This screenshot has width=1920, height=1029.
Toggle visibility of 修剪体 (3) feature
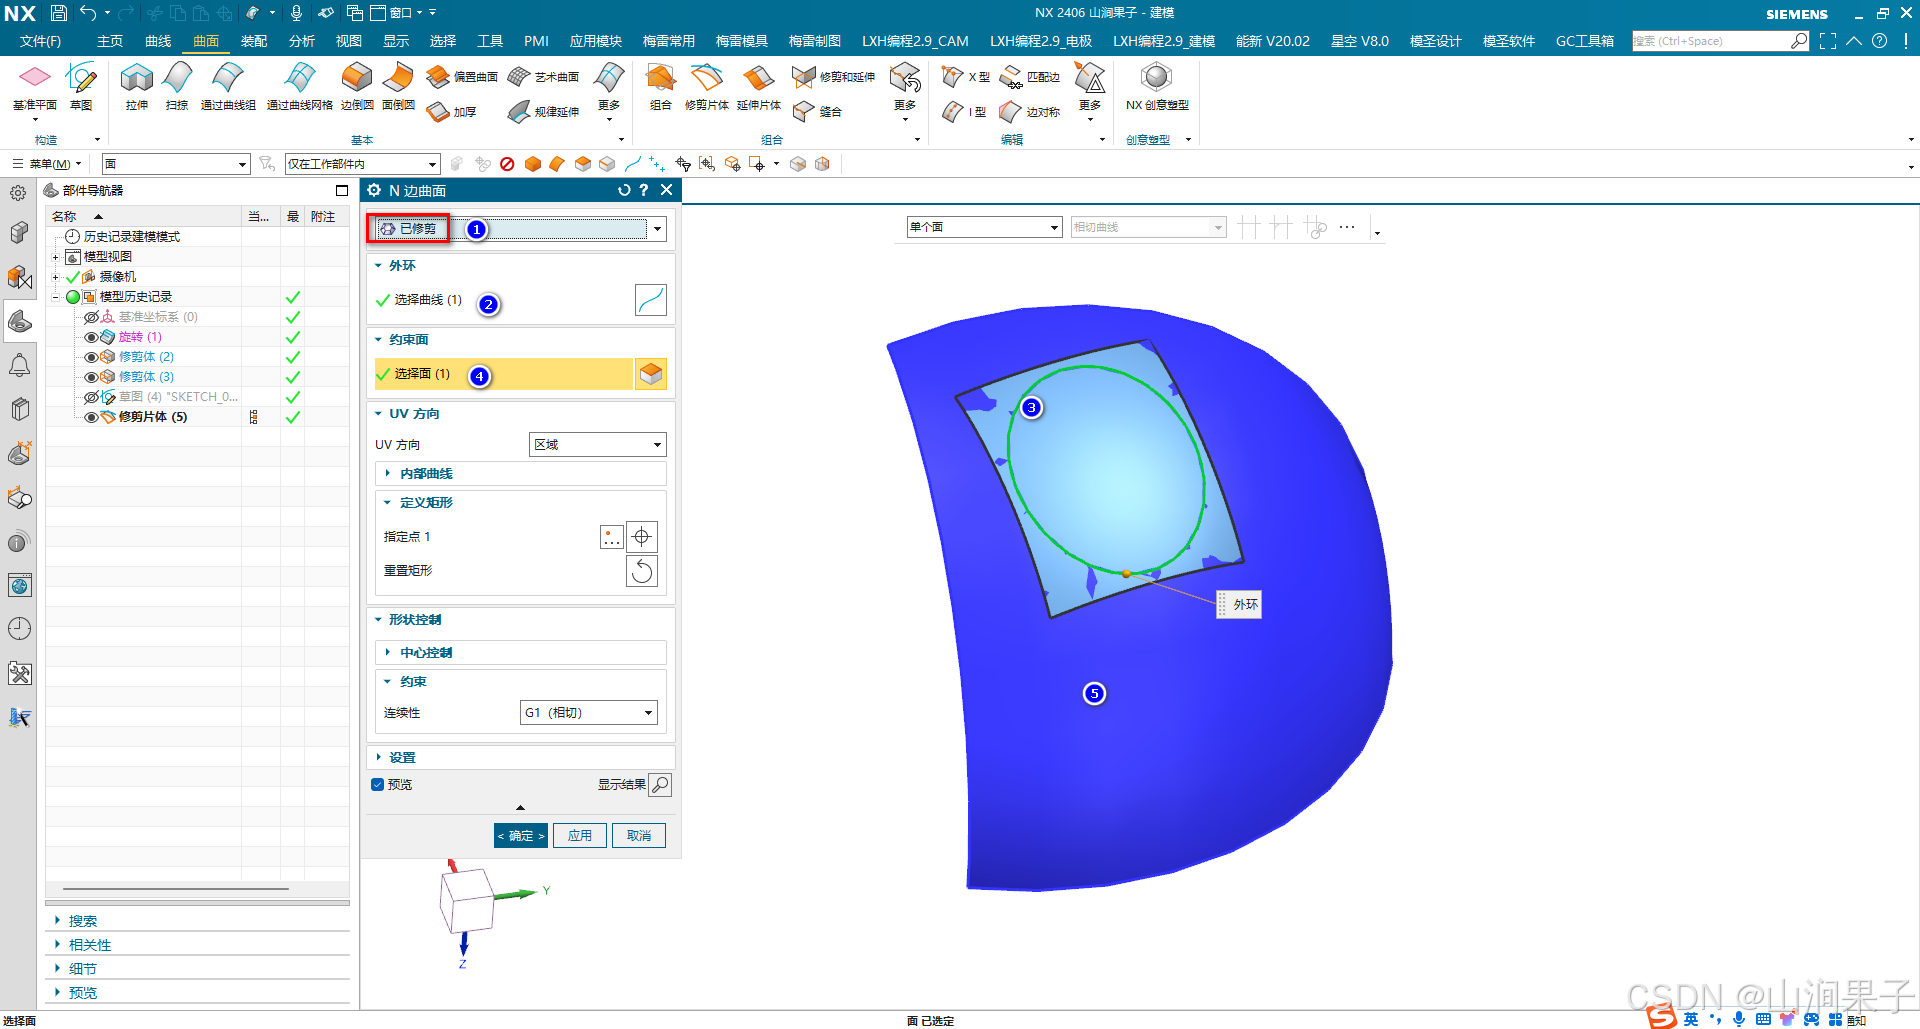[92, 377]
